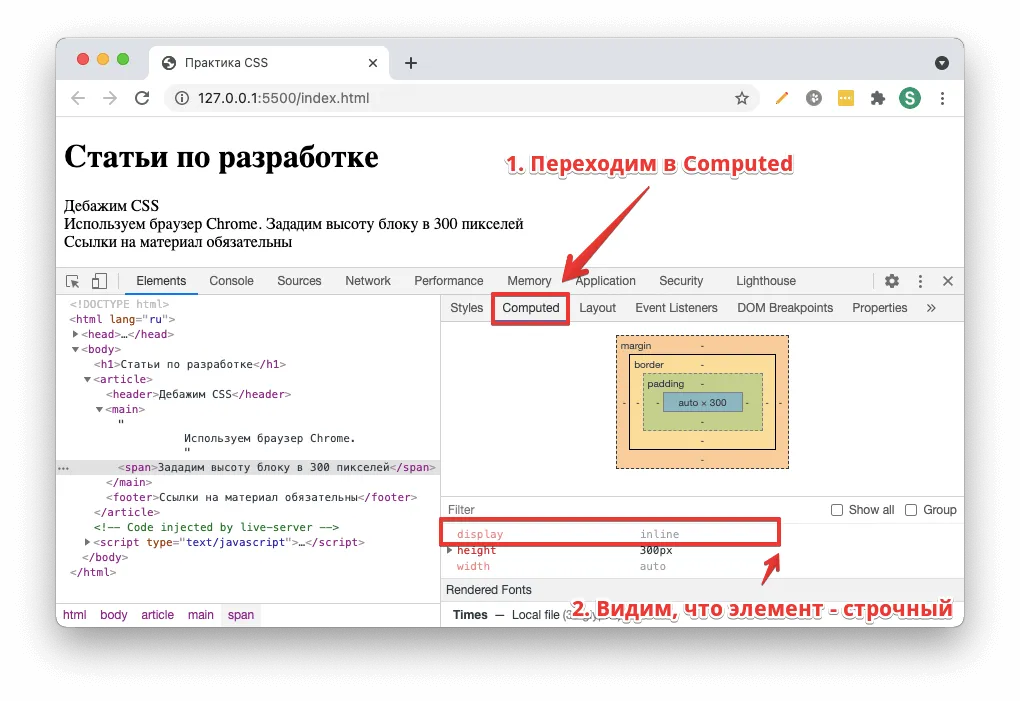The height and width of the screenshot is (701, 1020).
Task: Click the orange pencil extension icon
Action: (781, 98)
